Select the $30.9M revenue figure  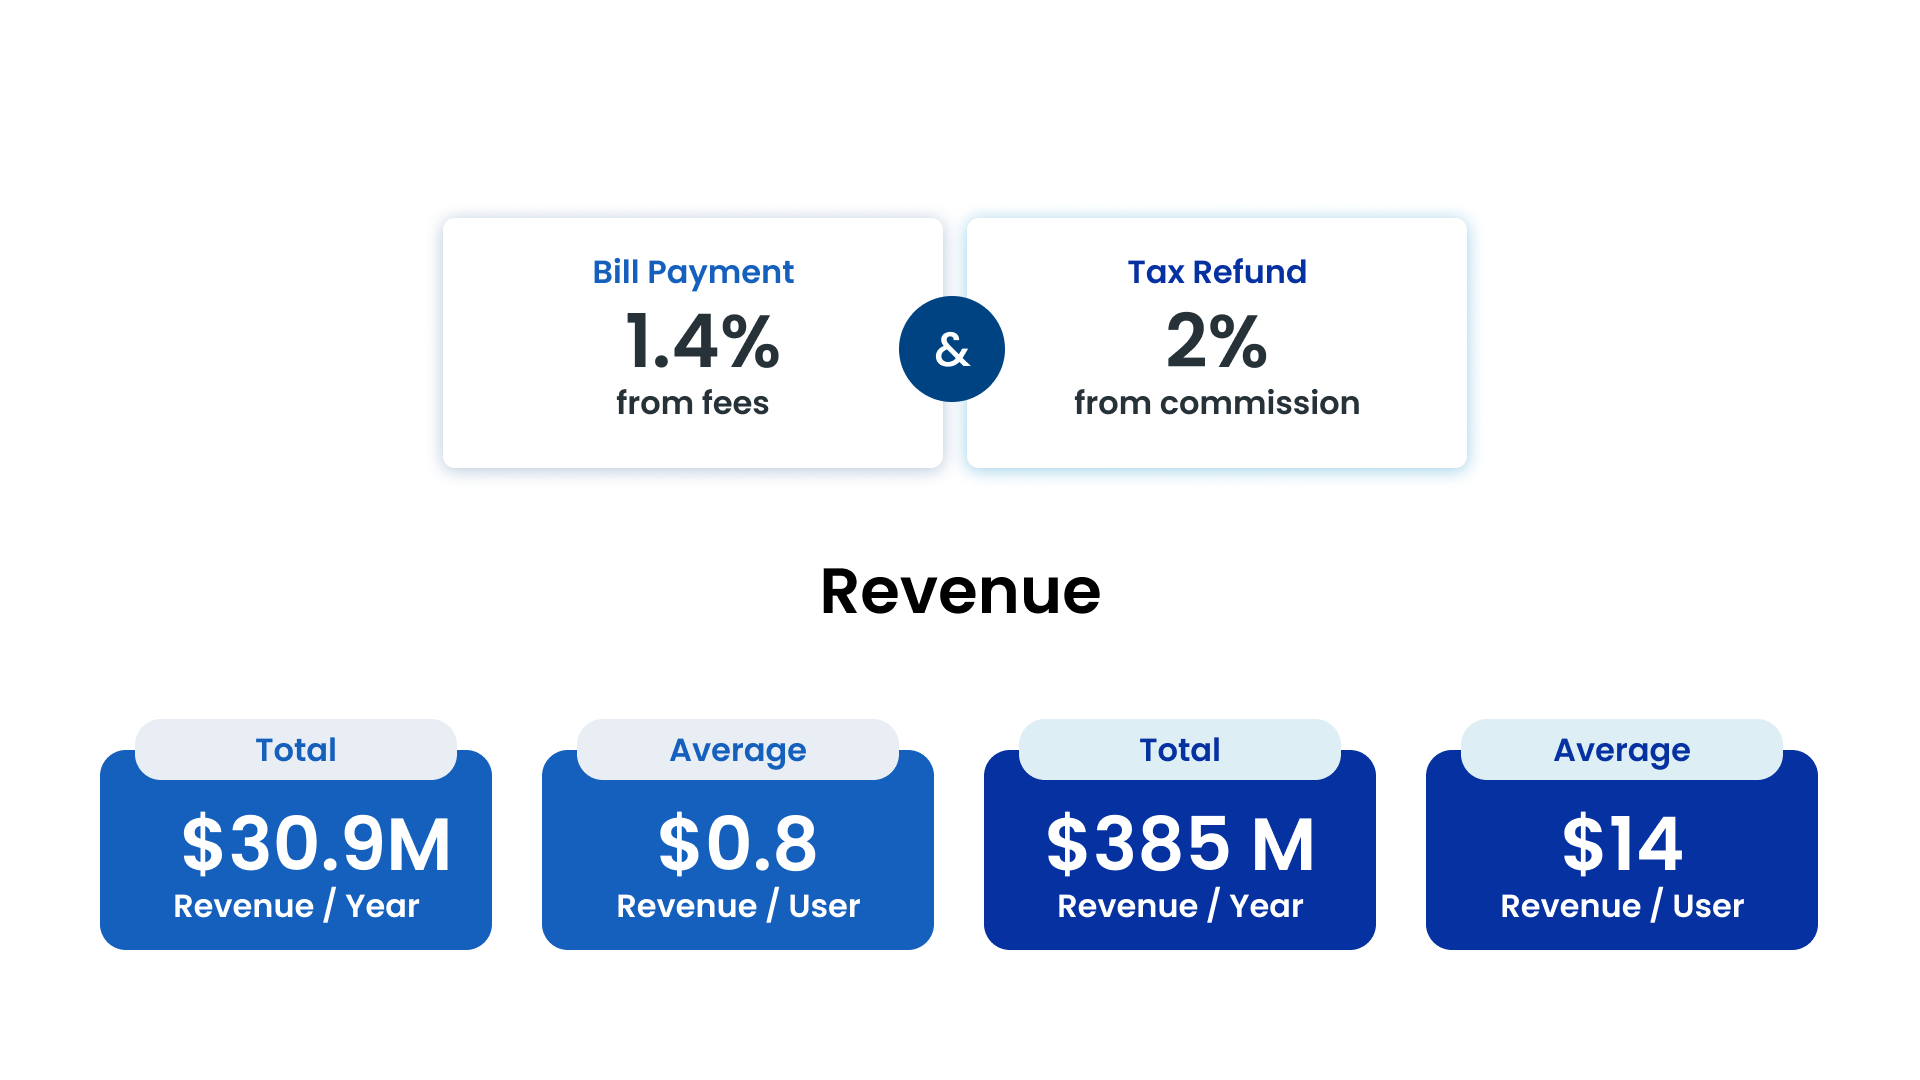316,844
